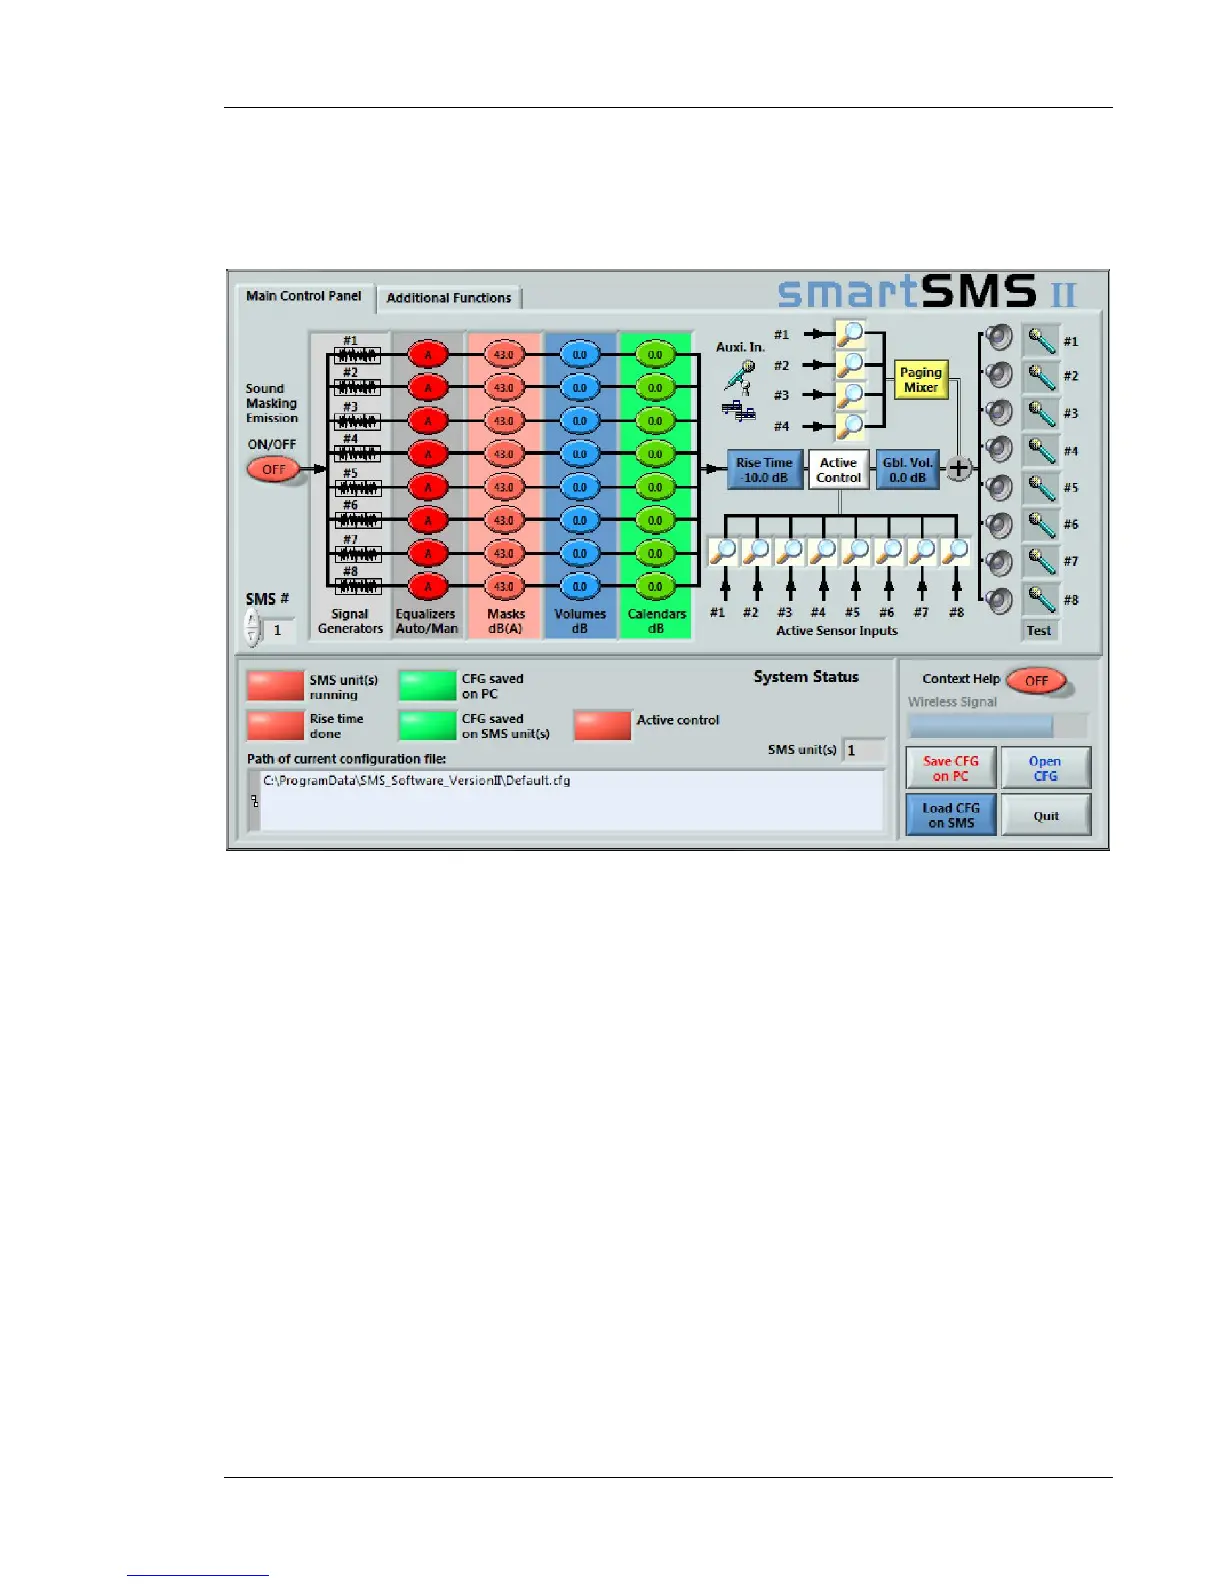Screen dimensions: 1224x1584
Task: Test output #2 with microphone icon
Action: click(1041, 376)
